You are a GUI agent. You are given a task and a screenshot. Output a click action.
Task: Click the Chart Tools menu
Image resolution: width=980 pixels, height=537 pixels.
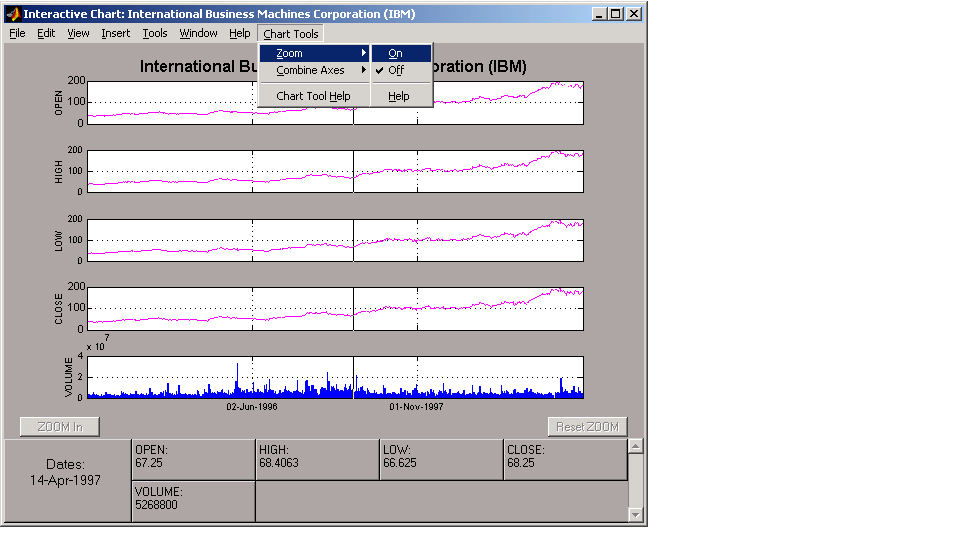tap(291, 34)
